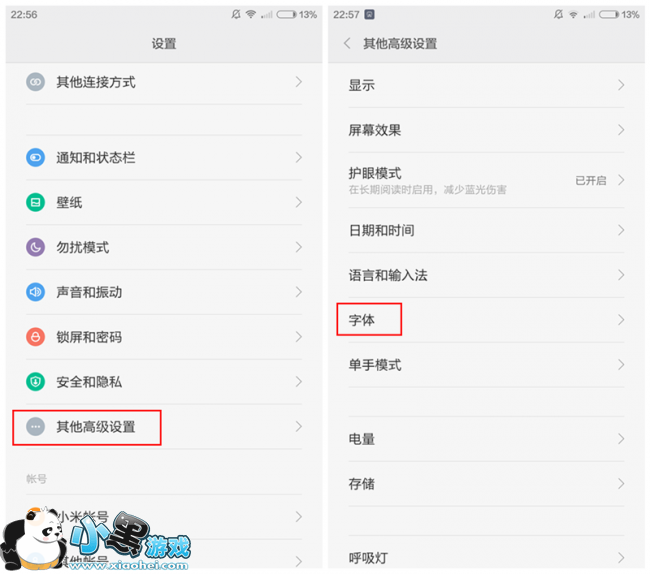Expand the 显示 row chevron
Screen dimensions: 650x574
click(x=621, y=85)
